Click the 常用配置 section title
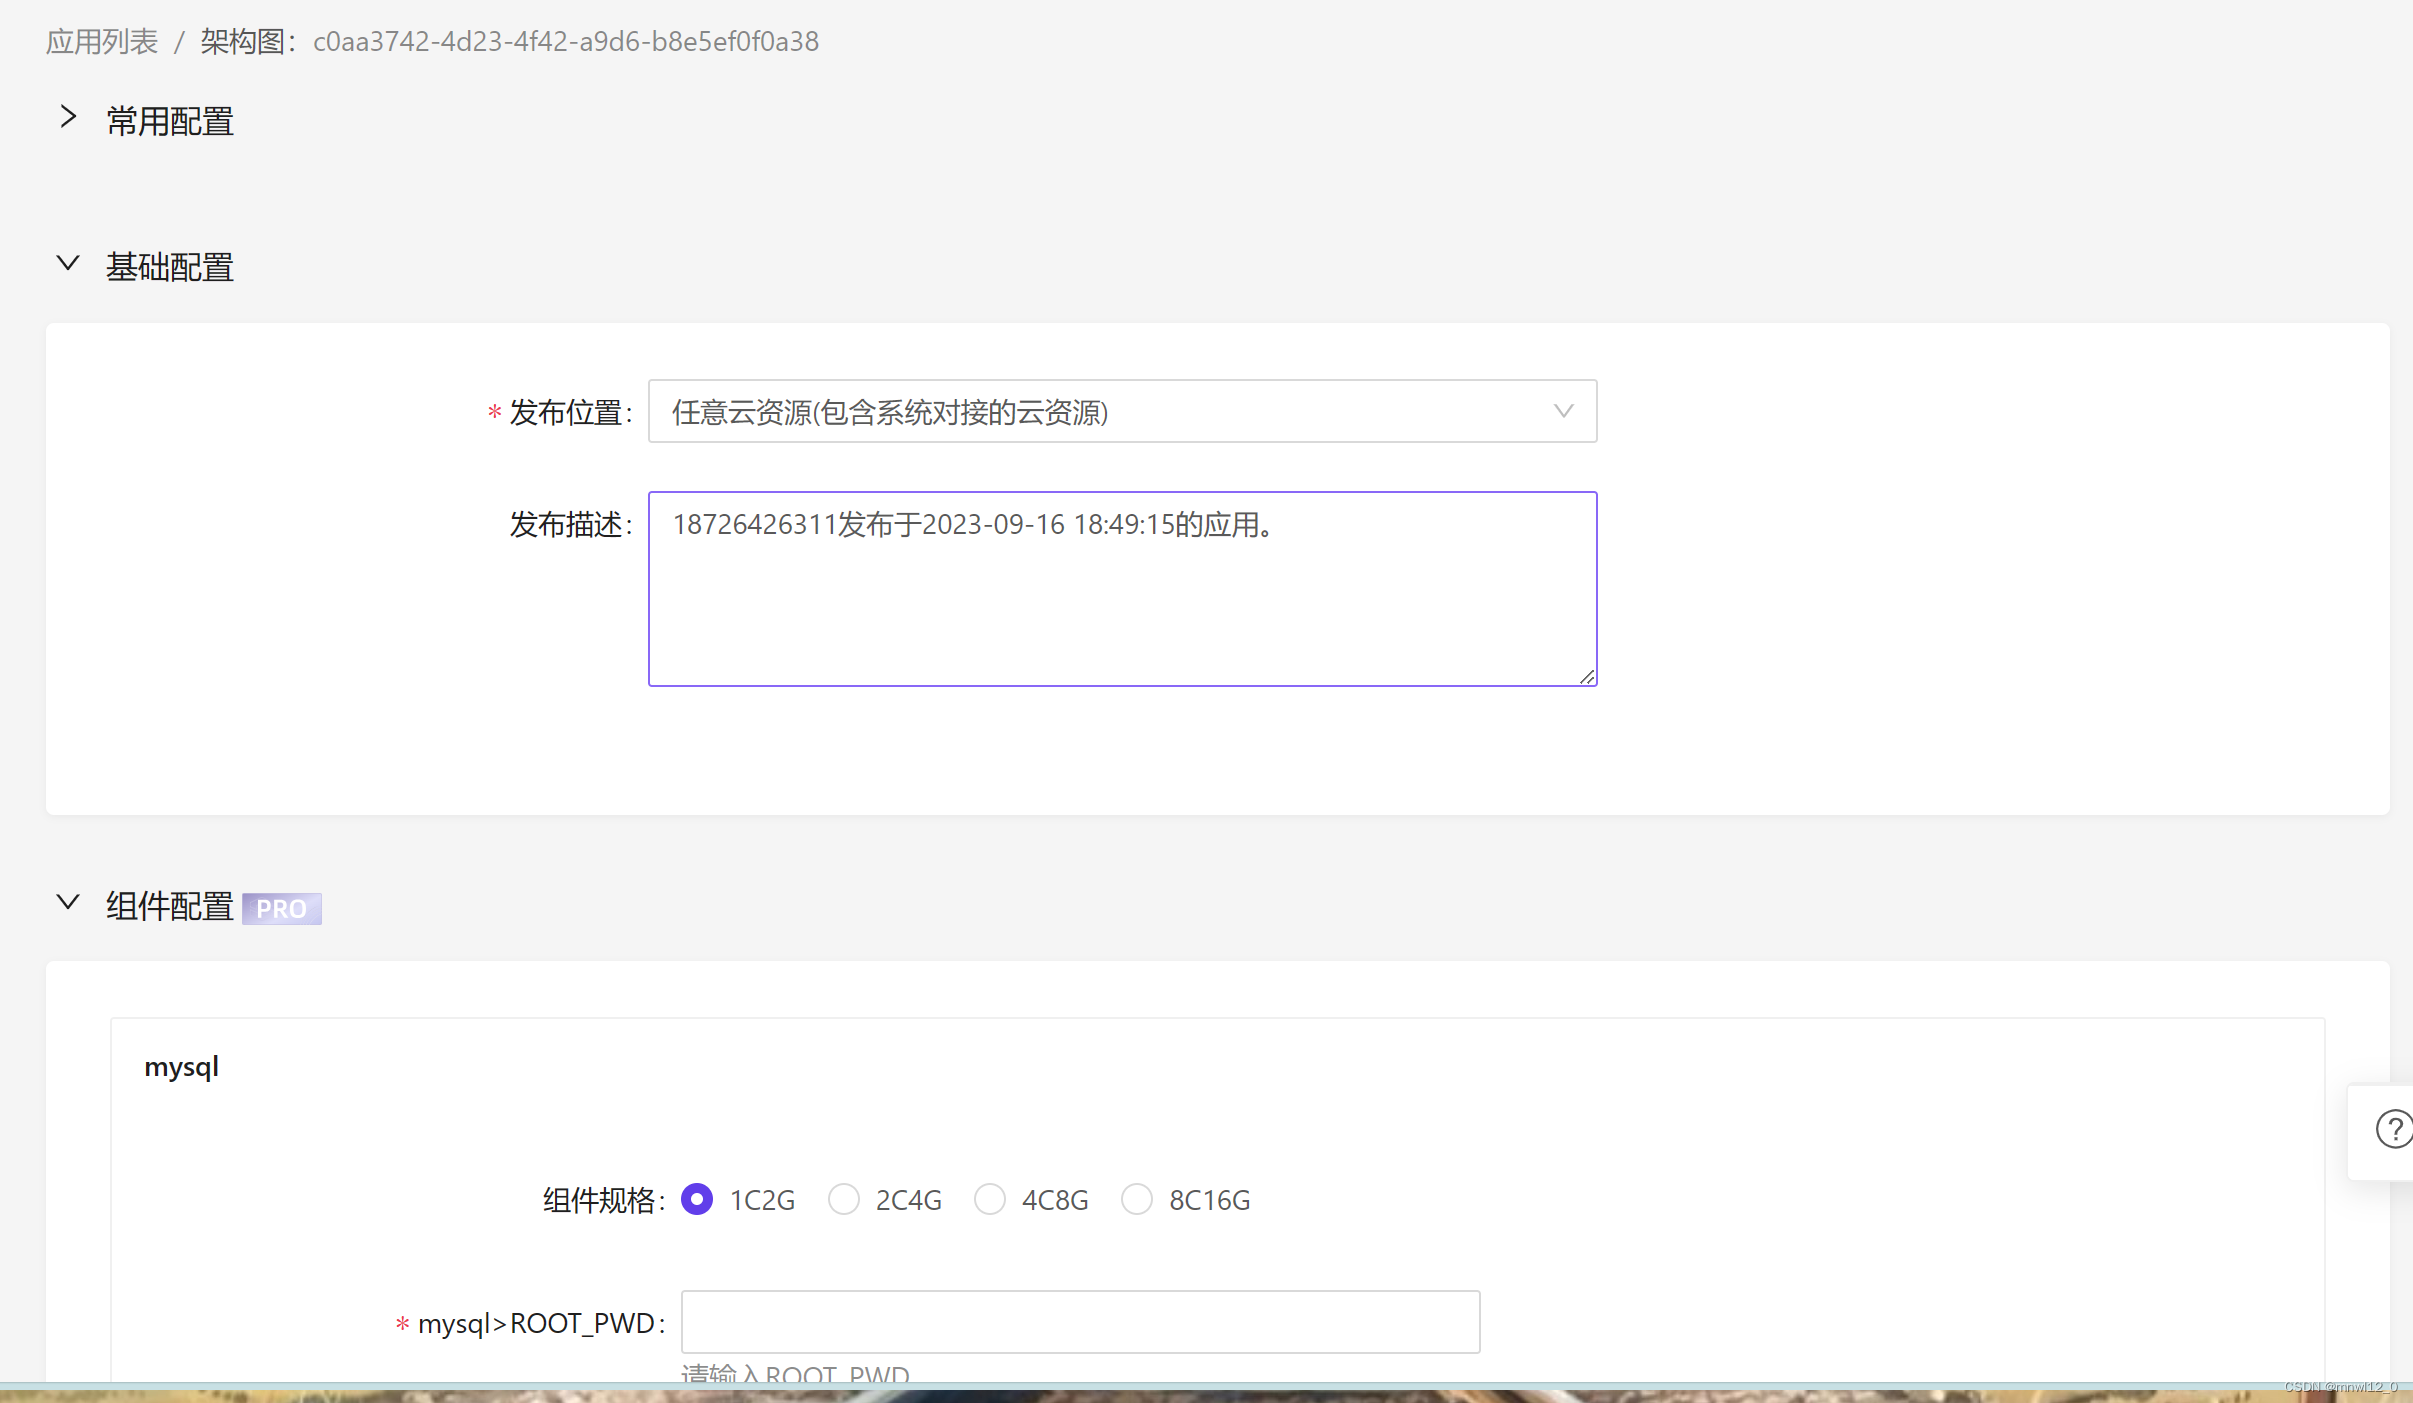The height and width of the screenshot is (1403, 2413). coord(170,122)
